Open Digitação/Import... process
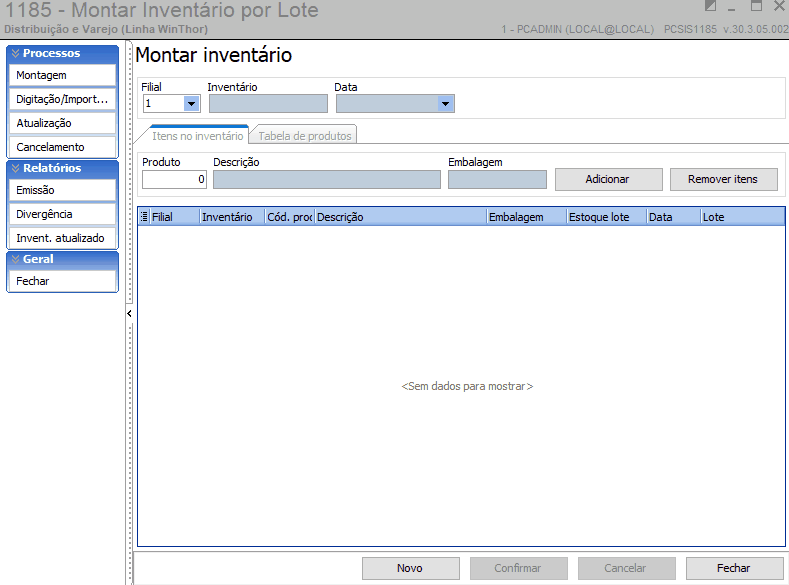Viewport: 789px width, 585px height. (62, 99)
